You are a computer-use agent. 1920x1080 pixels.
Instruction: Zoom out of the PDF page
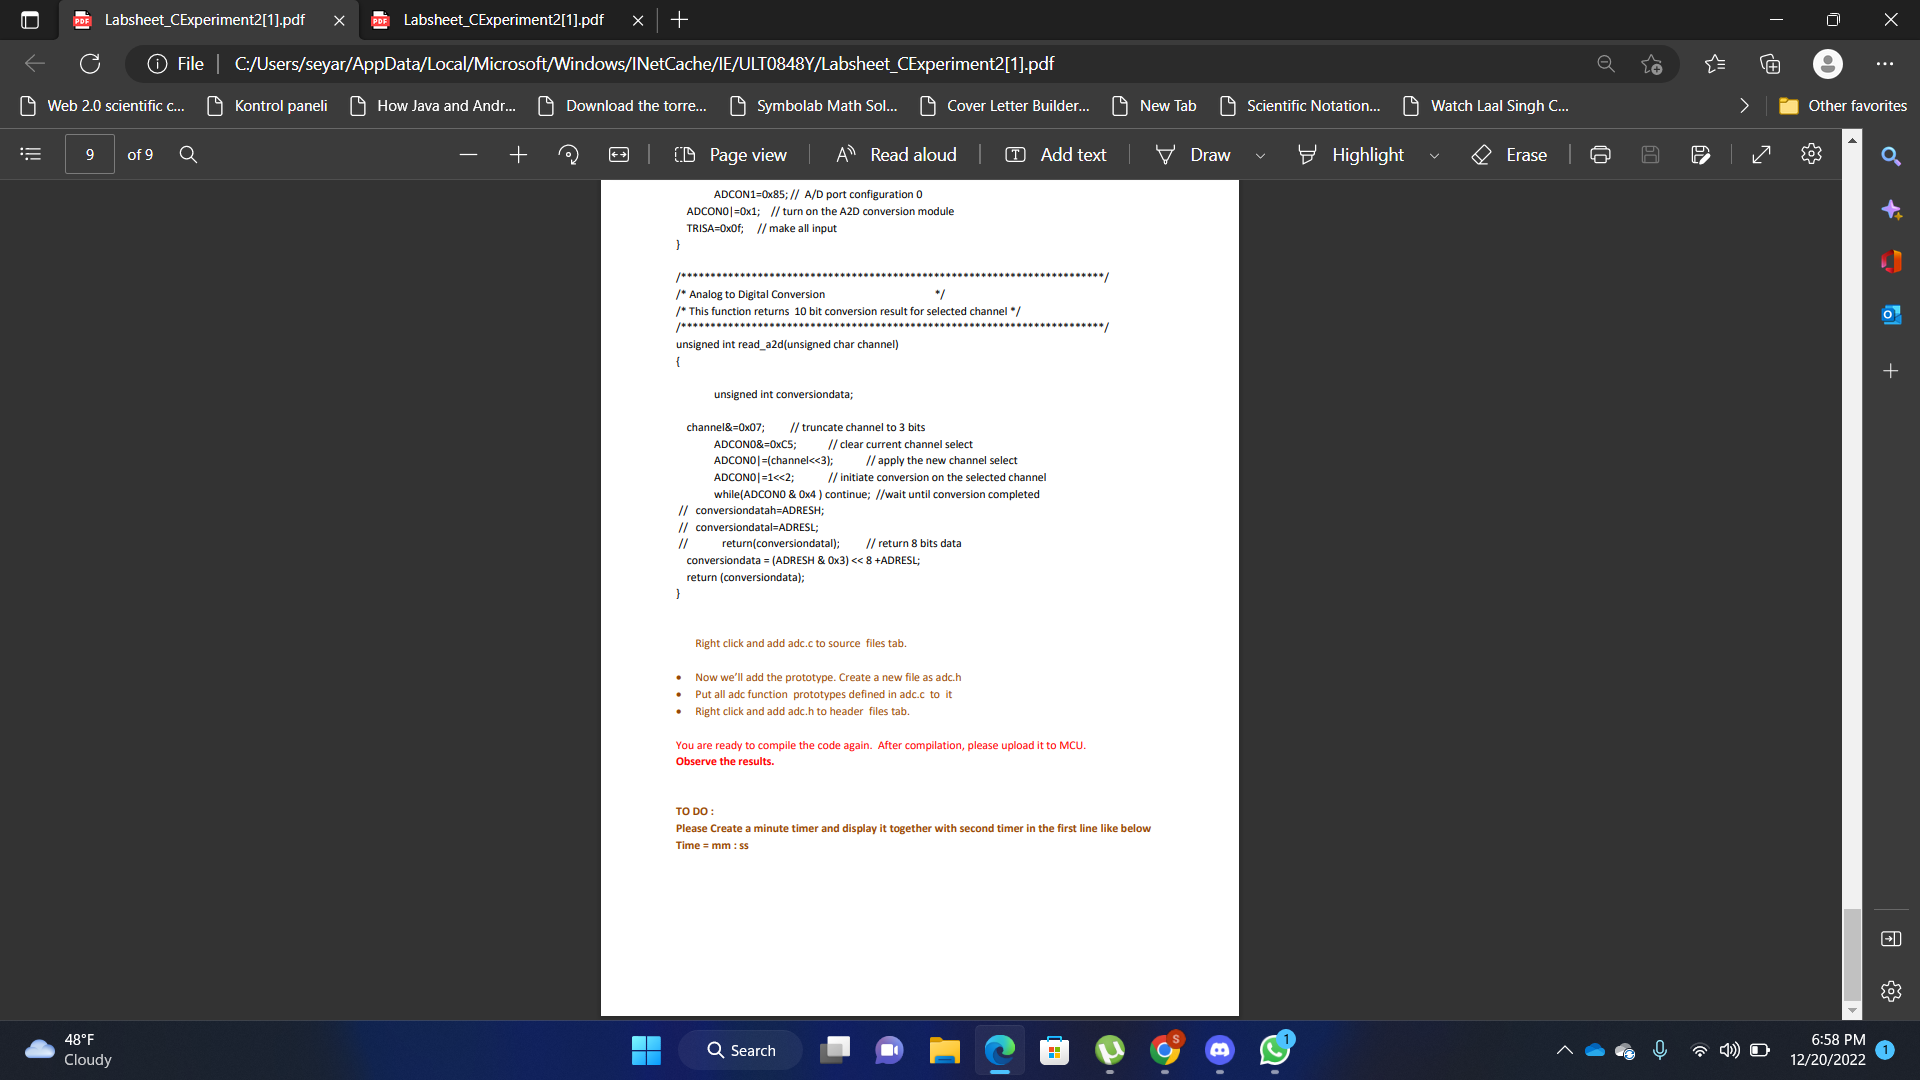pos(468,154)
